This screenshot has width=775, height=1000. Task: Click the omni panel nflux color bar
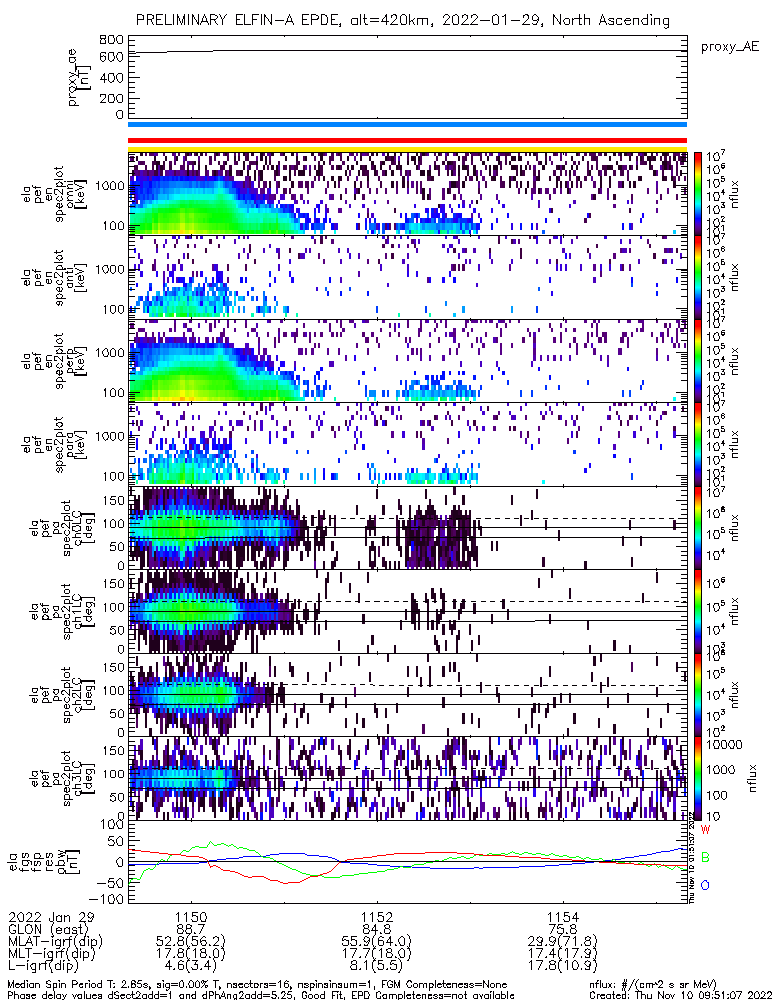tap(698, 194)
